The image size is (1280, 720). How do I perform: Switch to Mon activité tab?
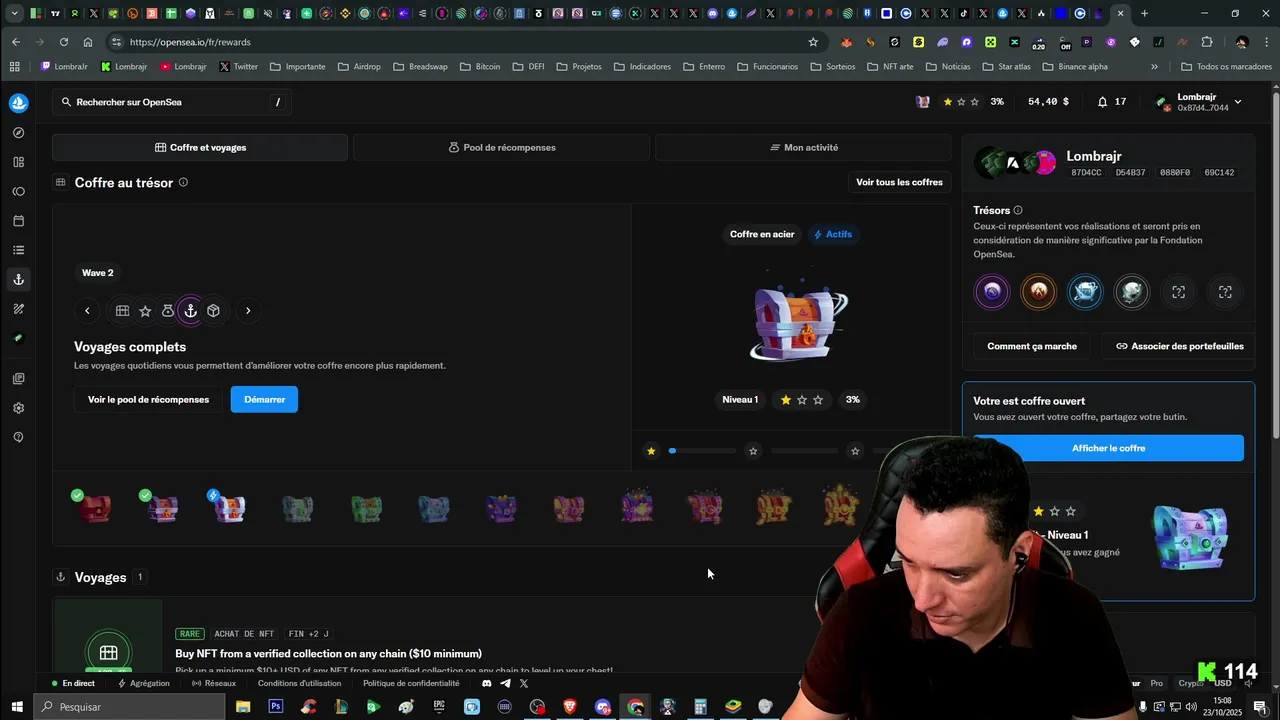point(803,147)
